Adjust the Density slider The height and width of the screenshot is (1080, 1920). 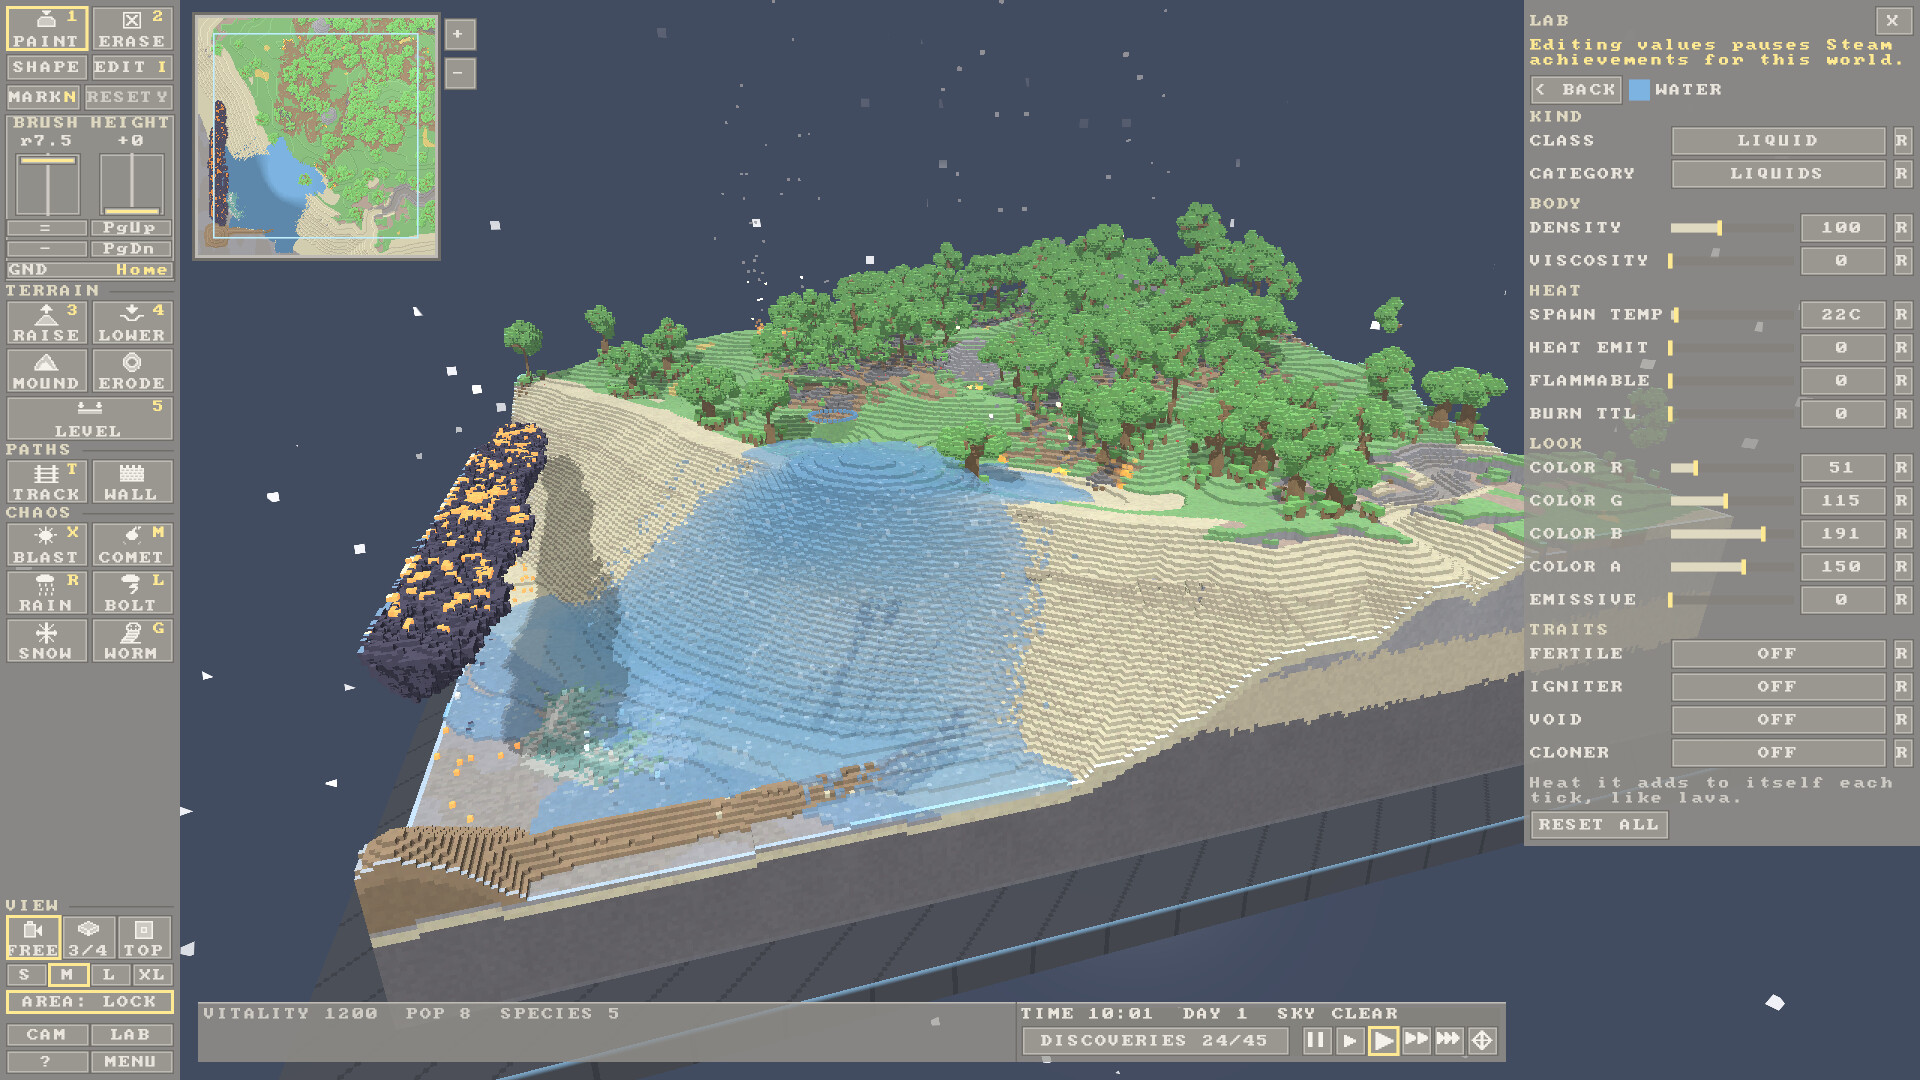click(x=1731, y=228)
